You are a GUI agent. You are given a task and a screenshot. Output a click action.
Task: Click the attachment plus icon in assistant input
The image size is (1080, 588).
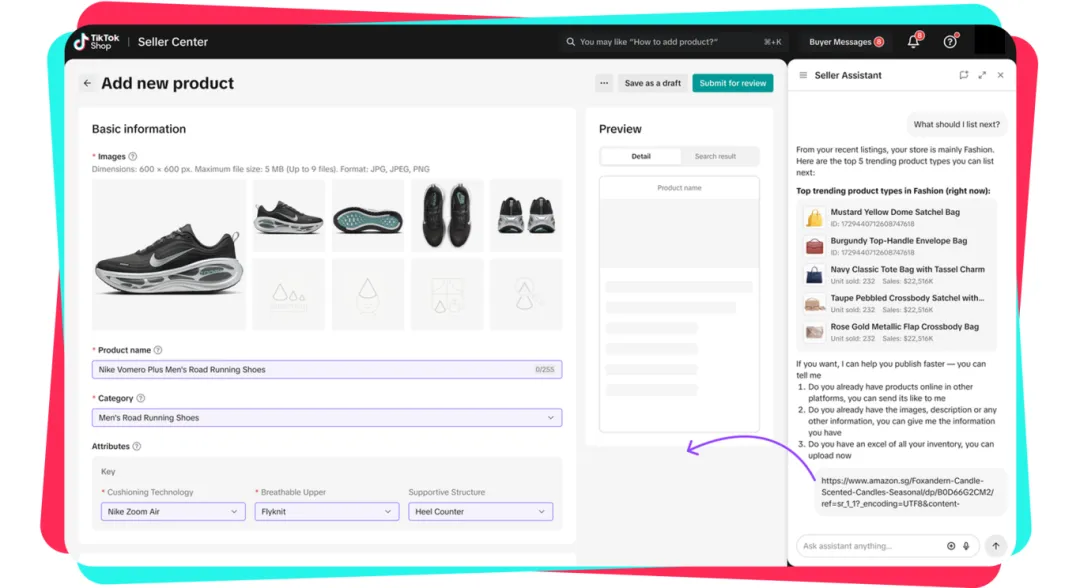pos(951,546)
